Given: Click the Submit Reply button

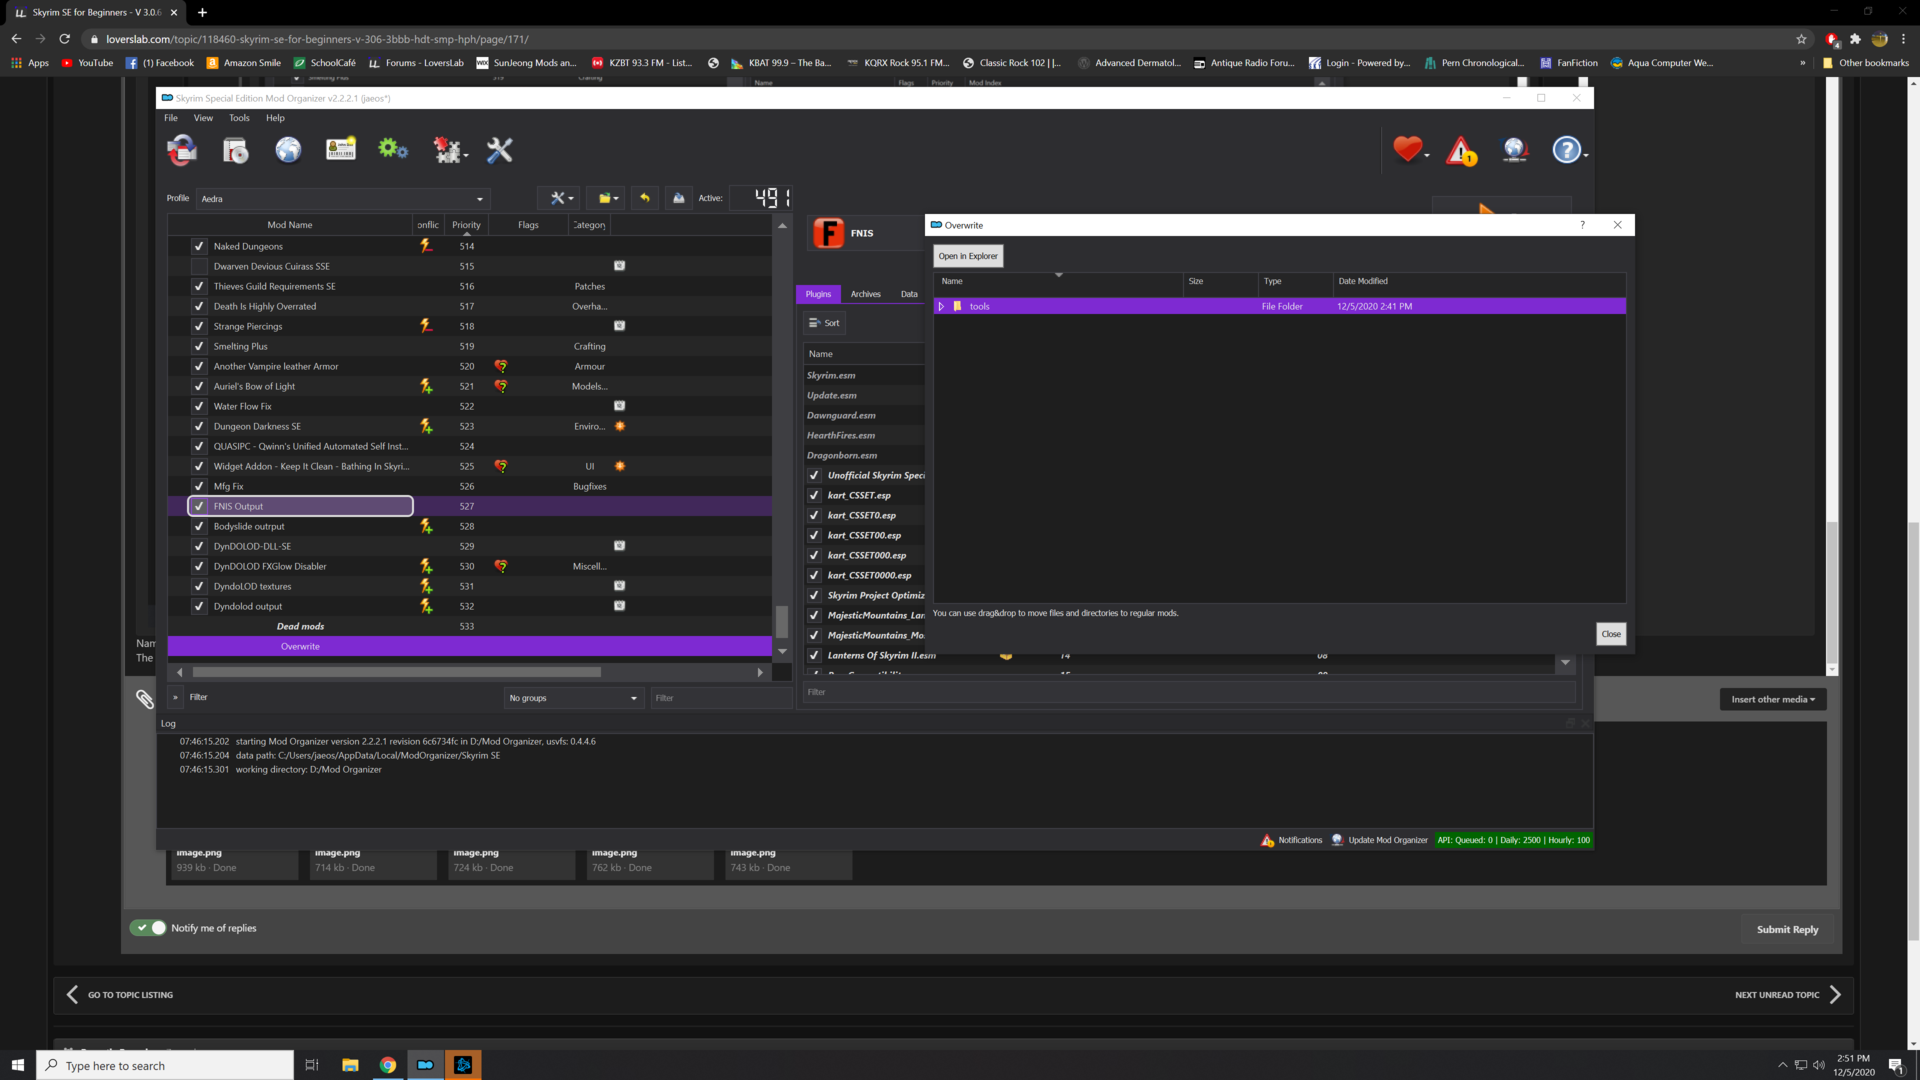Looking at the screenshot, I should [1788, 929].
